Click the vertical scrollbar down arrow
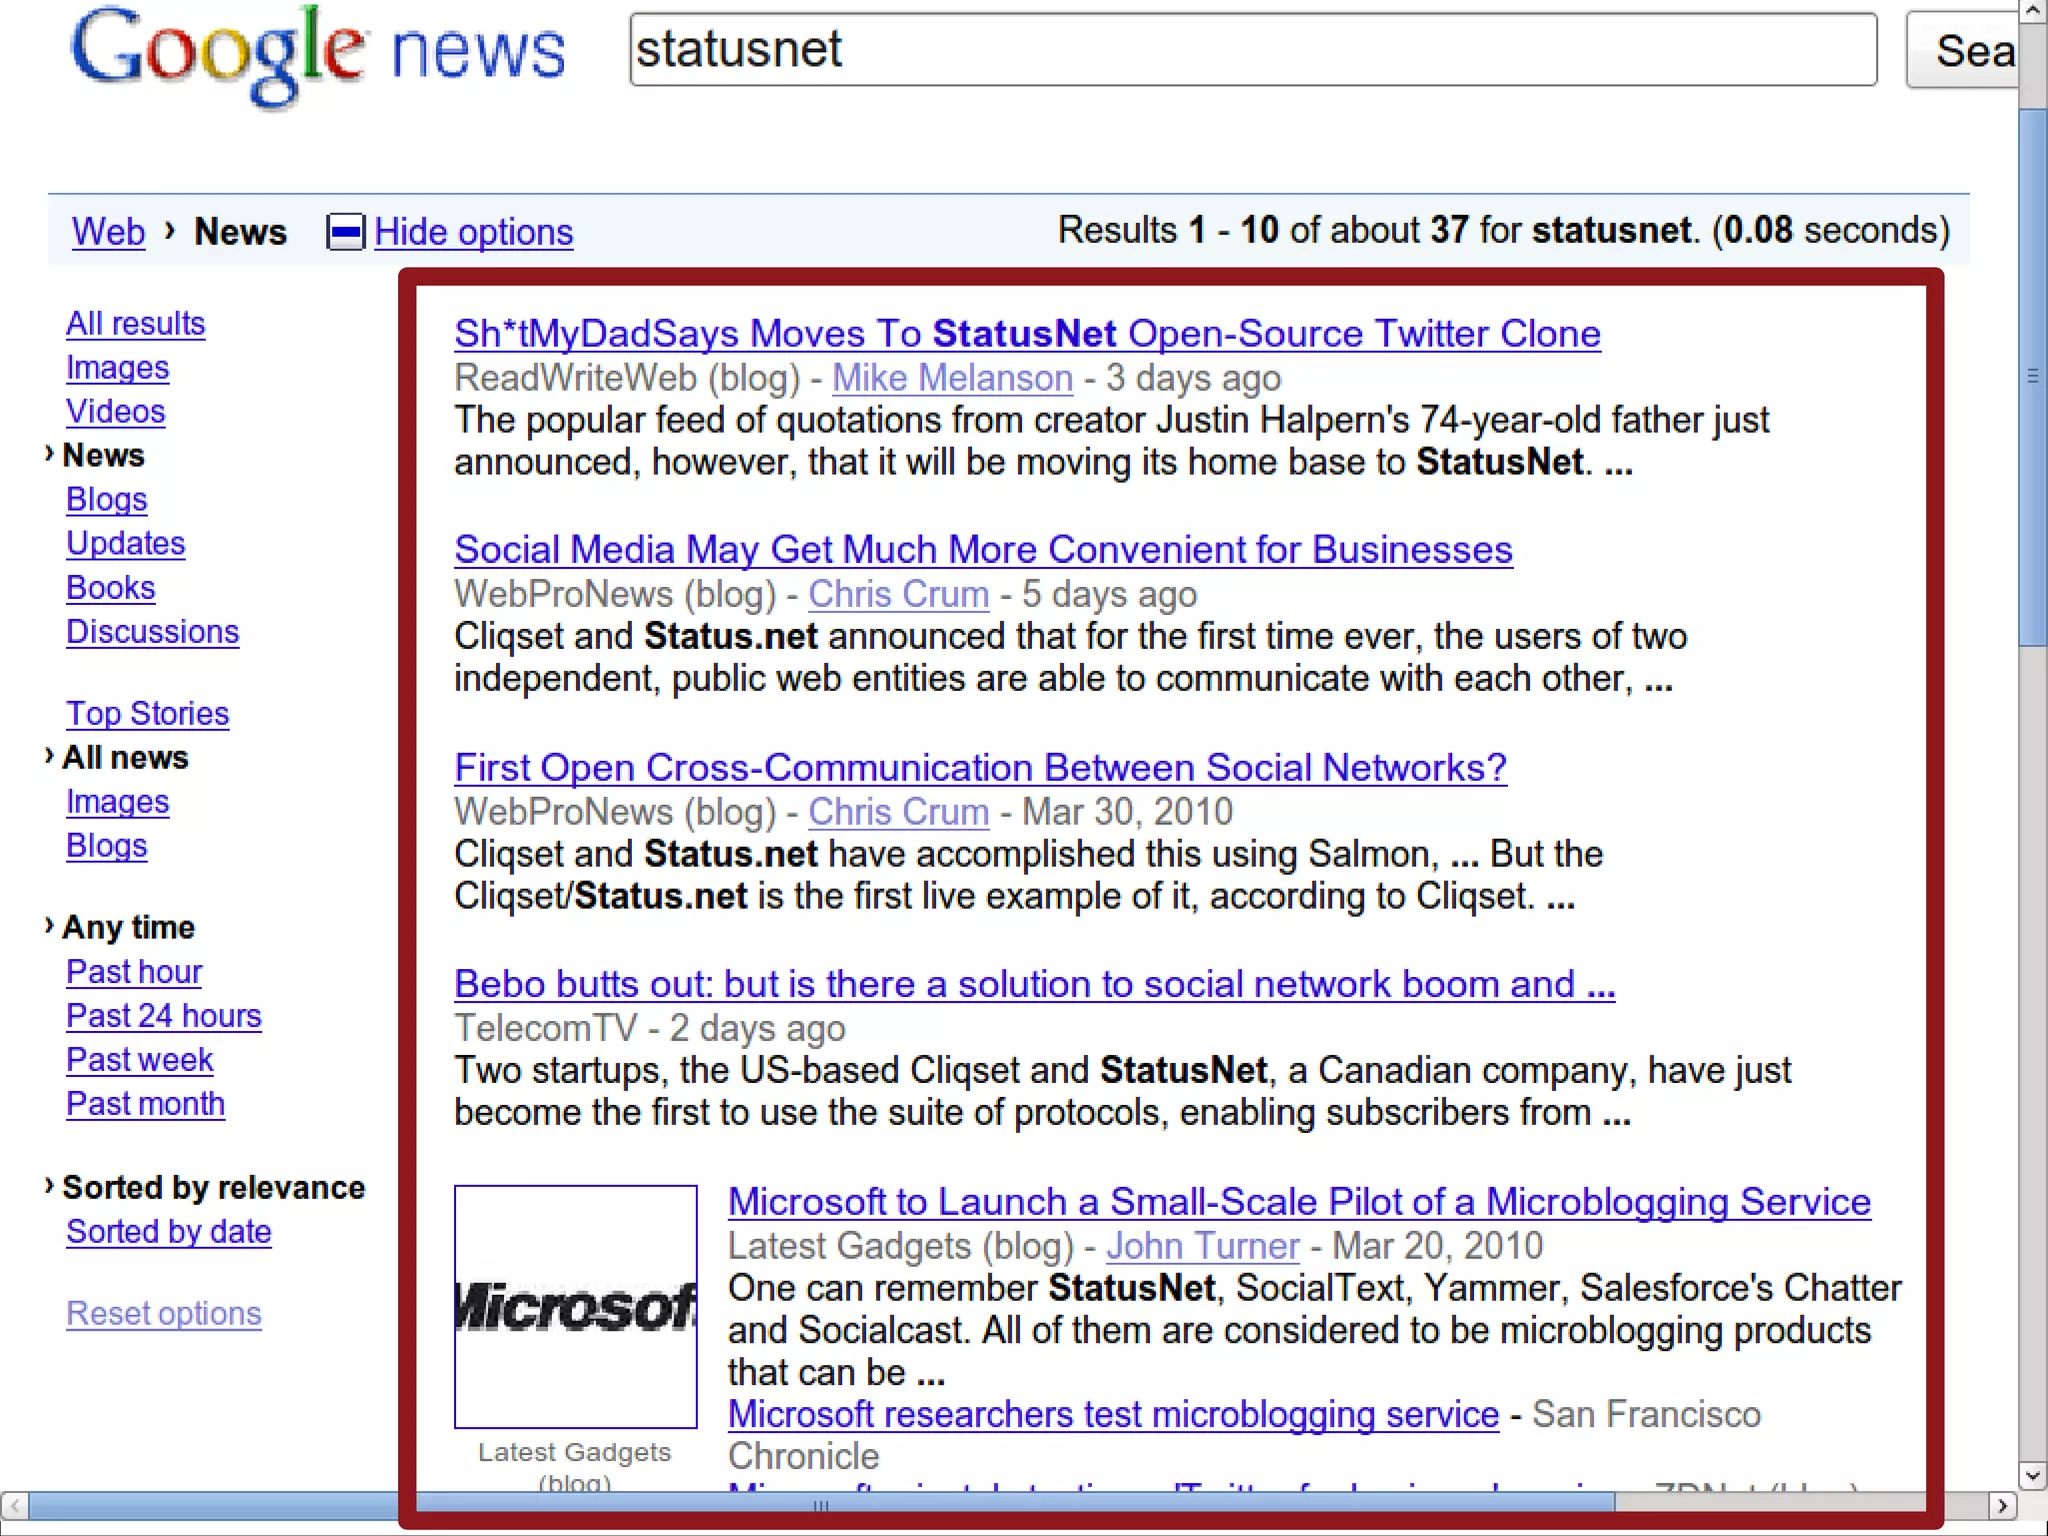Image resolution: width=2048 pixels, height=1536 pixels. [x=2032, y=1474]
